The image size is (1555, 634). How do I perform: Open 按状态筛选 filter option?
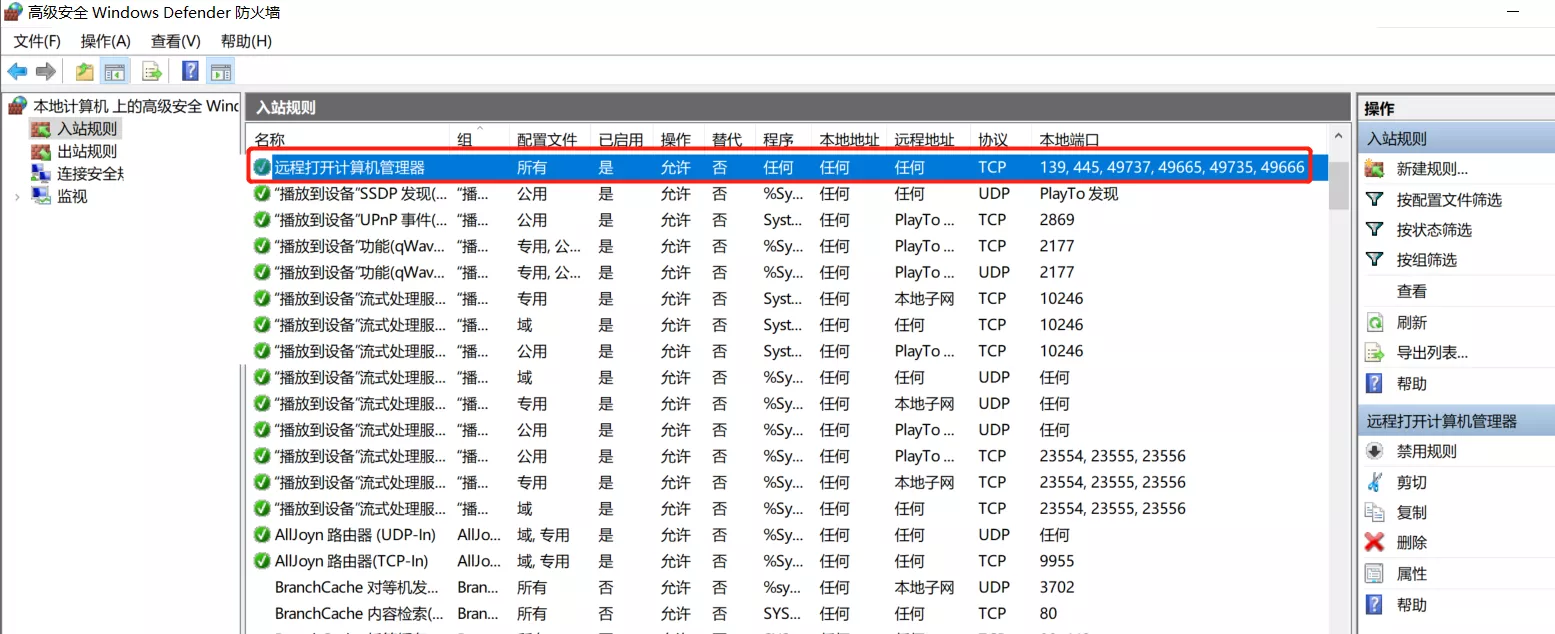coord(1433,230)
